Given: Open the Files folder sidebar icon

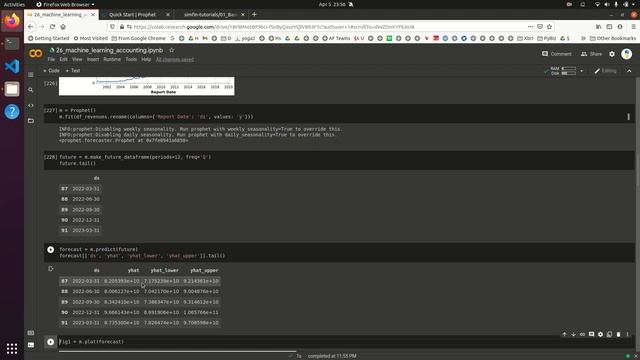Looking at the screenshot, I should [x=31, y=120].
